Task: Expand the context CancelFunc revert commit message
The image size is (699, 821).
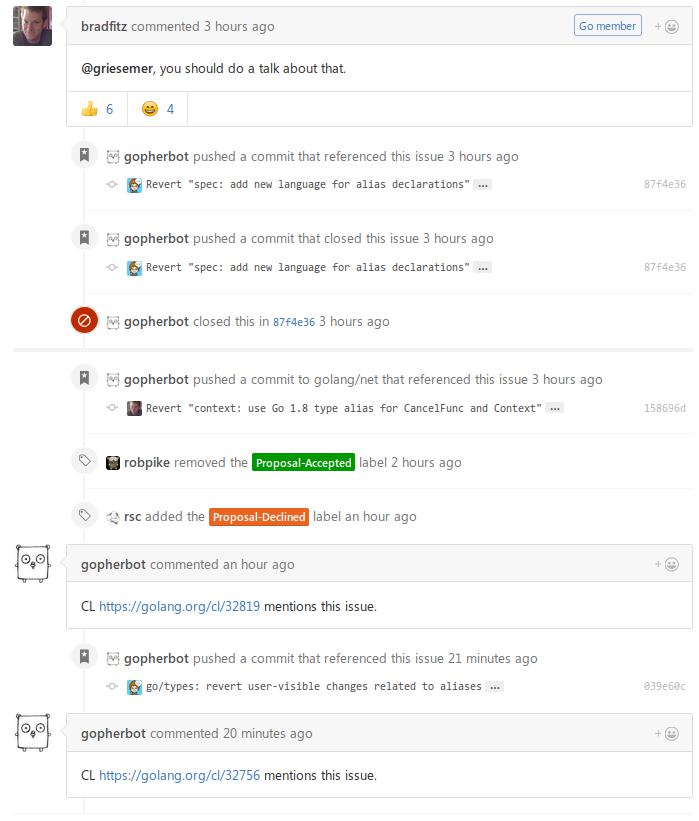Action: click(555, 408)
